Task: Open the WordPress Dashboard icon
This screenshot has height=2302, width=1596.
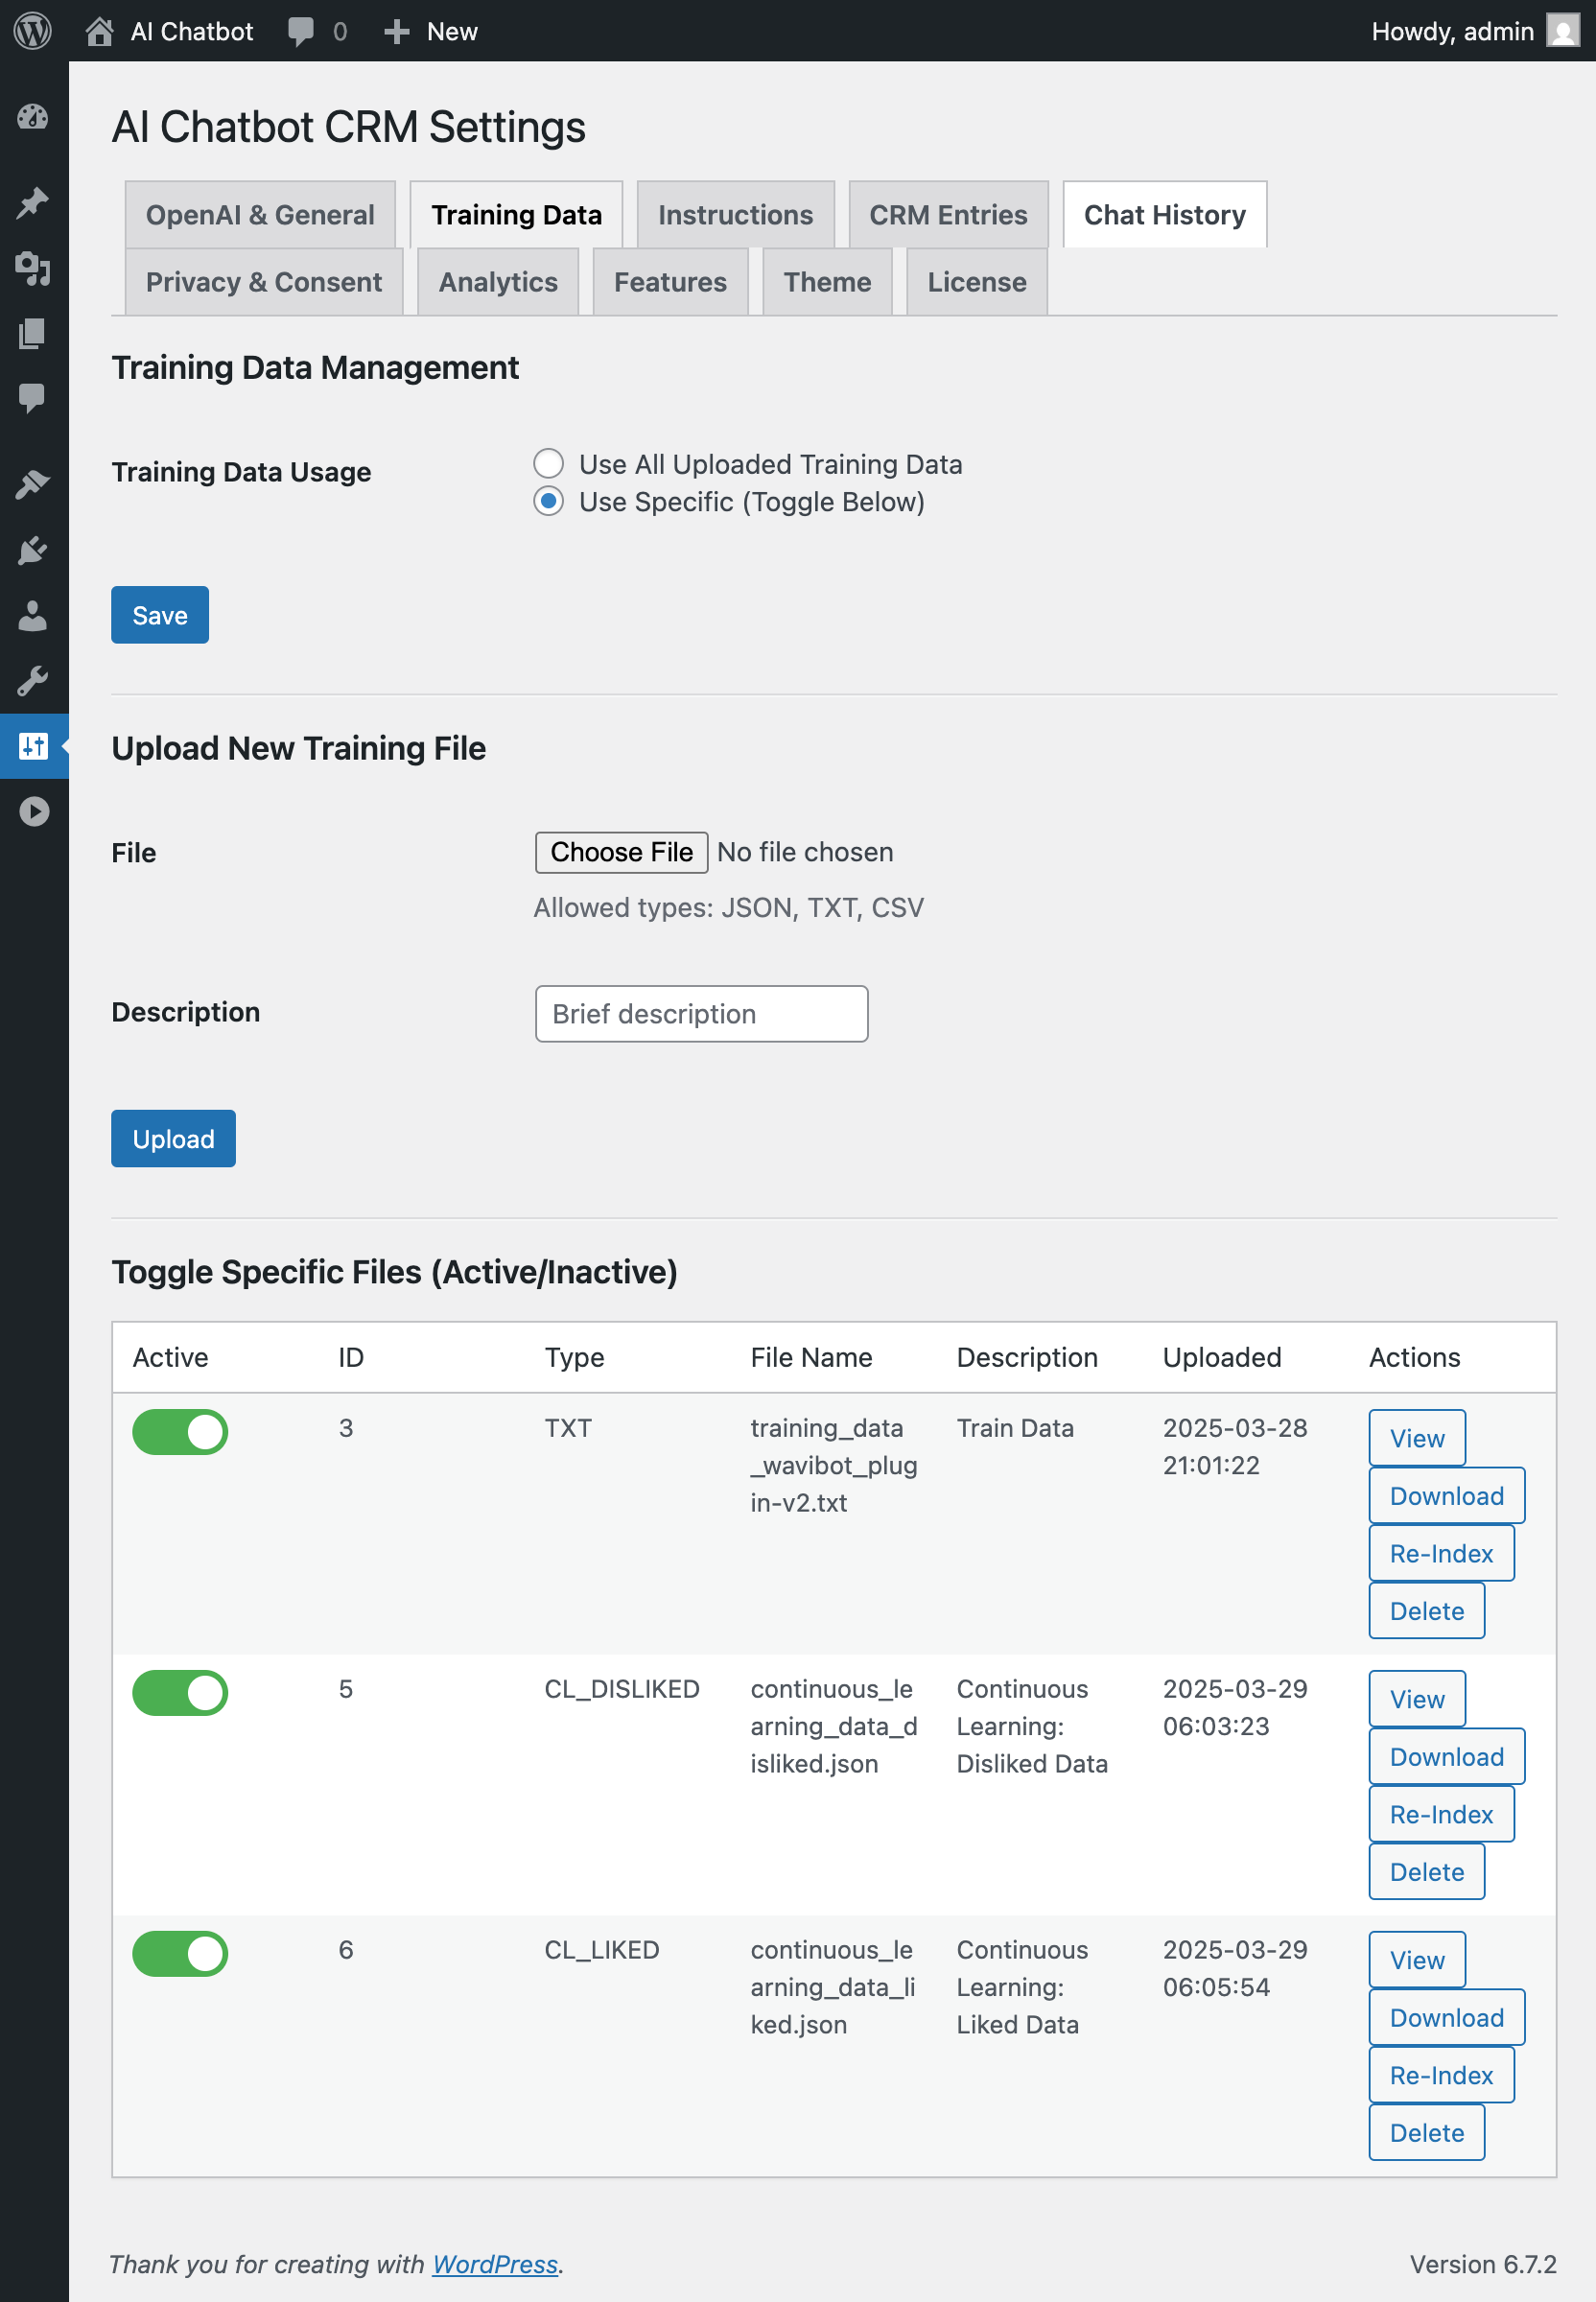Action: pos(33,117)
